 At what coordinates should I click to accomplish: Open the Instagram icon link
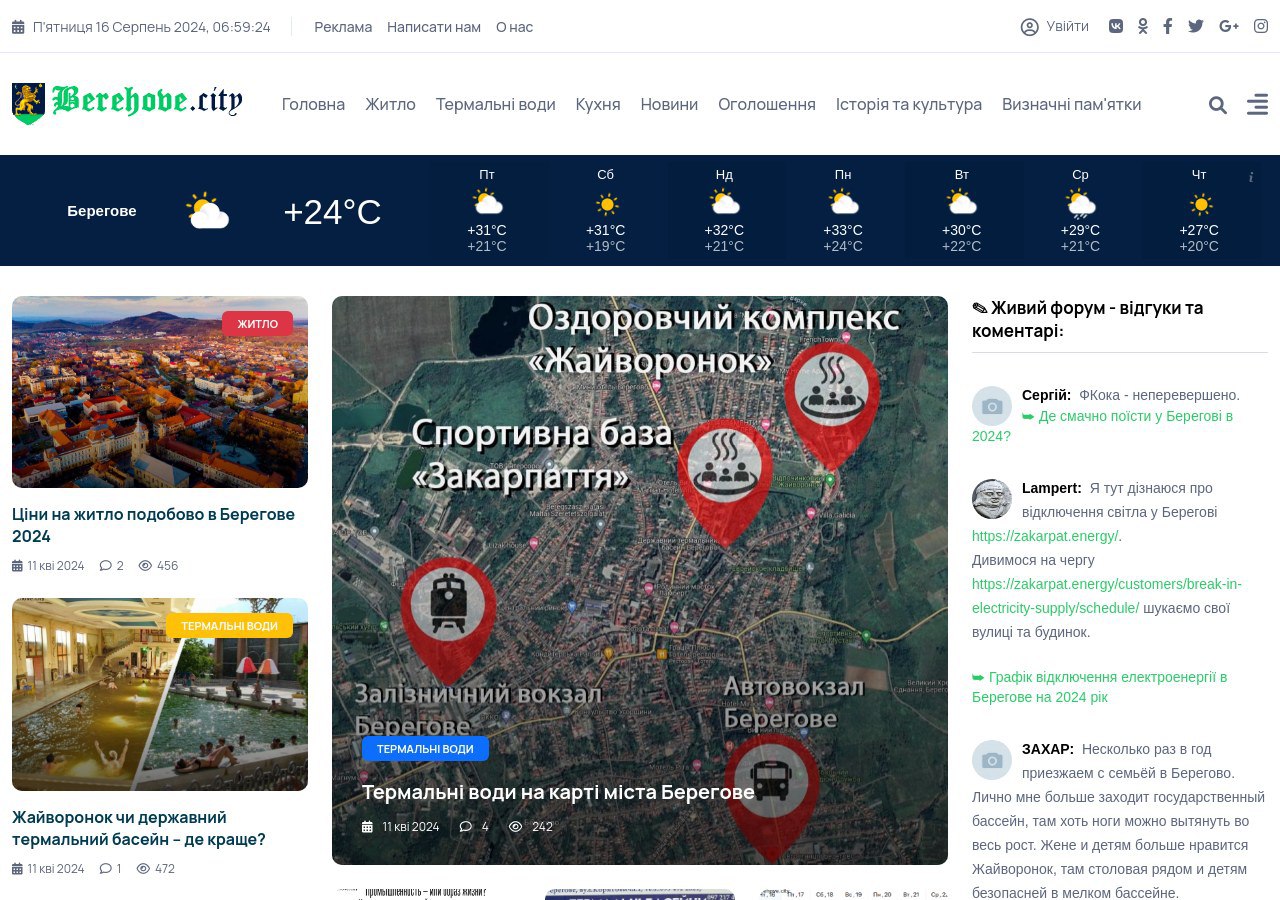pyautogui.click(x=1261, y=26)
